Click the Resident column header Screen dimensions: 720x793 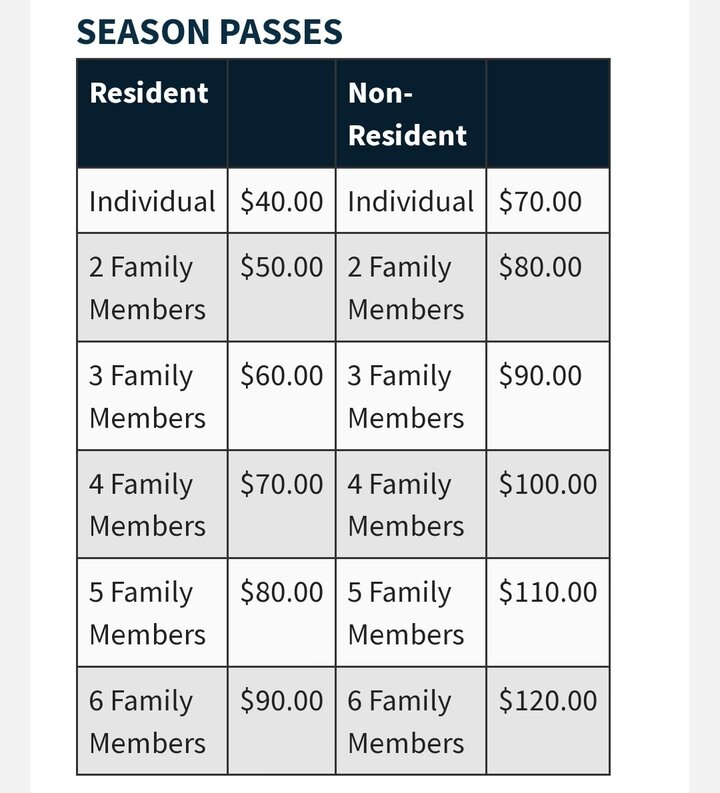(149, 93)
